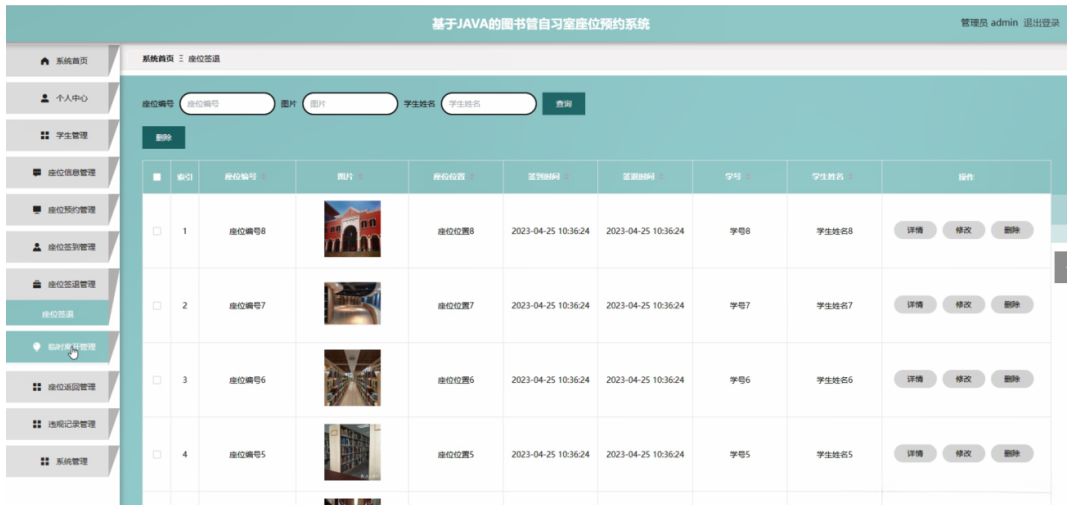The width and height of the screenshot is (1070, 505).
Task: Sort table using 学生姓名 column arrows
Action: tap(851, 177)
